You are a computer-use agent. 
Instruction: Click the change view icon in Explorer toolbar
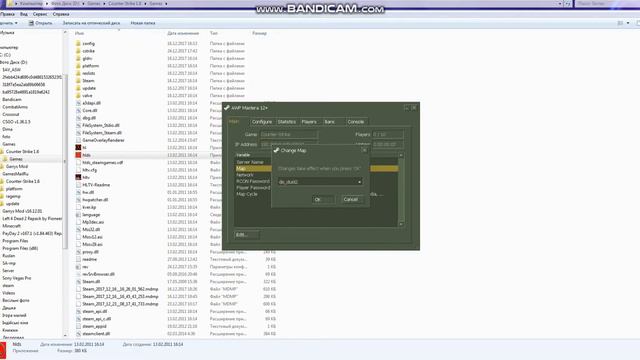coord(620,23)
